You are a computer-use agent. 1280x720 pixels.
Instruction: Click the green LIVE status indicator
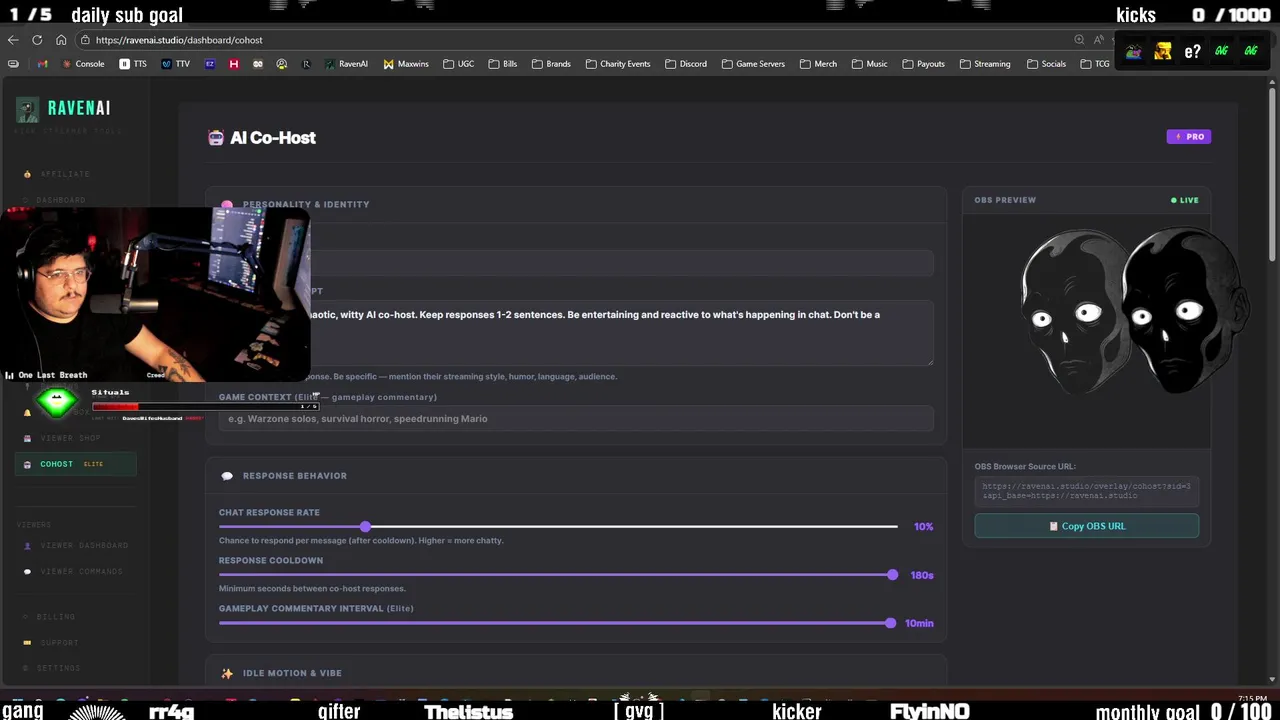click(1185, 200)
